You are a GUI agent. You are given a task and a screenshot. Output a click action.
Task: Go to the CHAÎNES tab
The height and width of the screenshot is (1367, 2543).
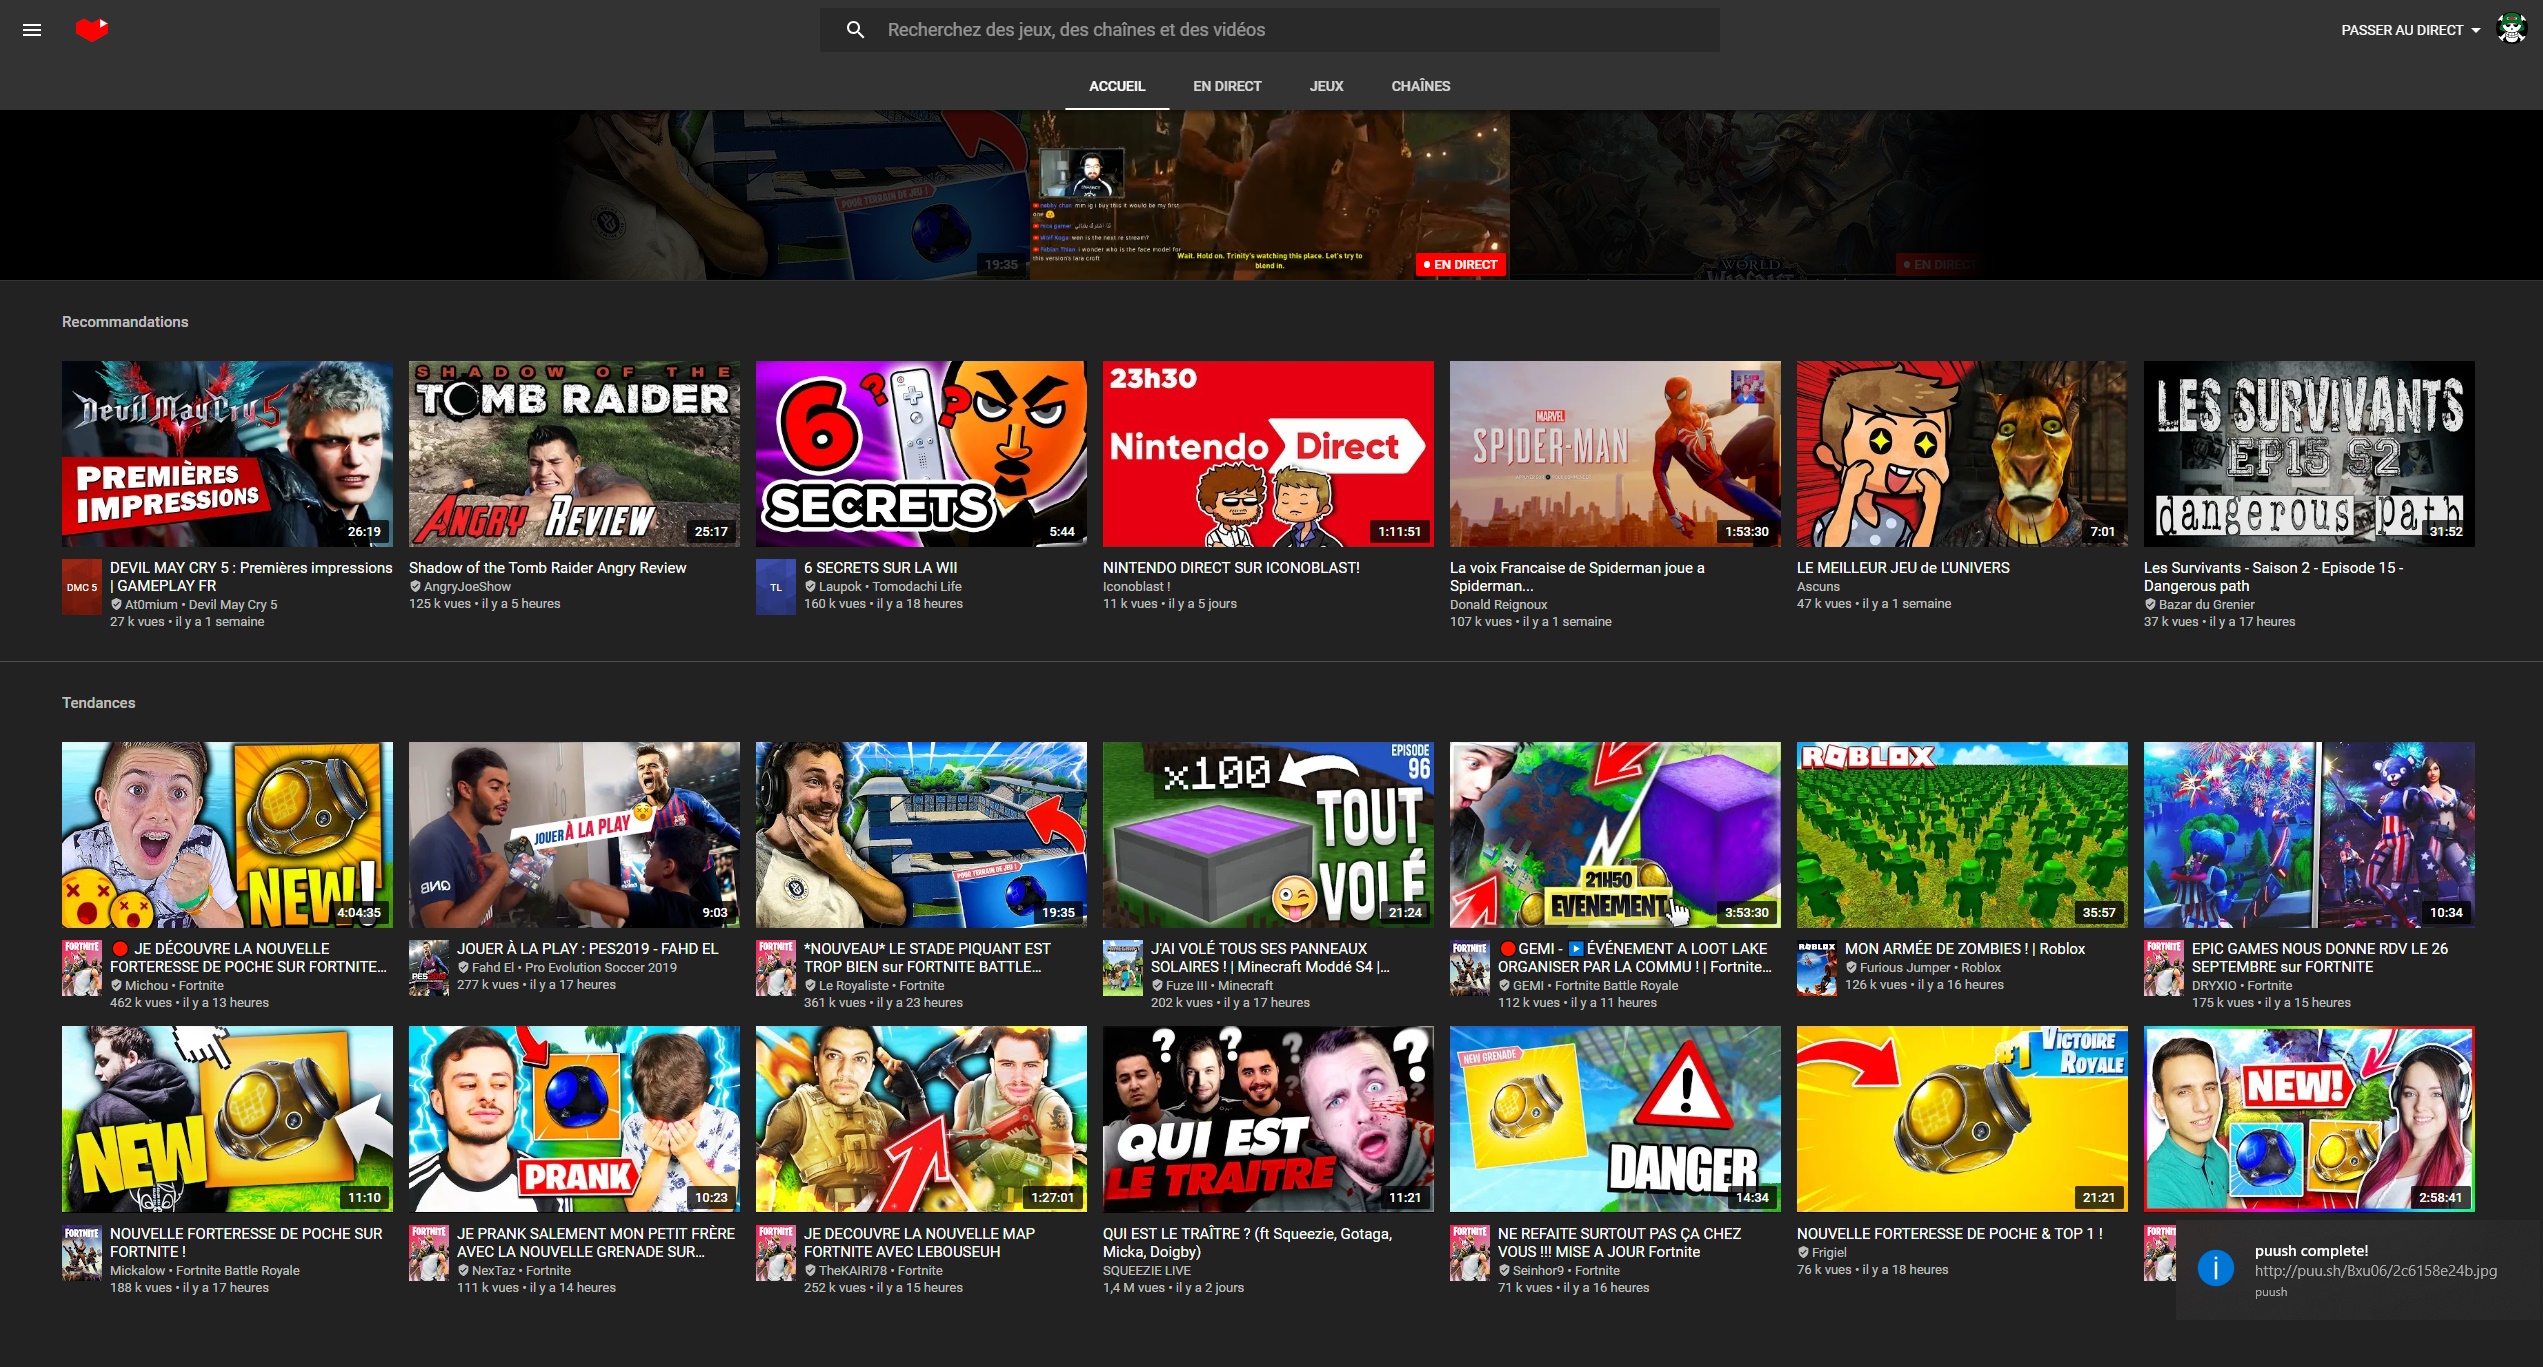1420,86
